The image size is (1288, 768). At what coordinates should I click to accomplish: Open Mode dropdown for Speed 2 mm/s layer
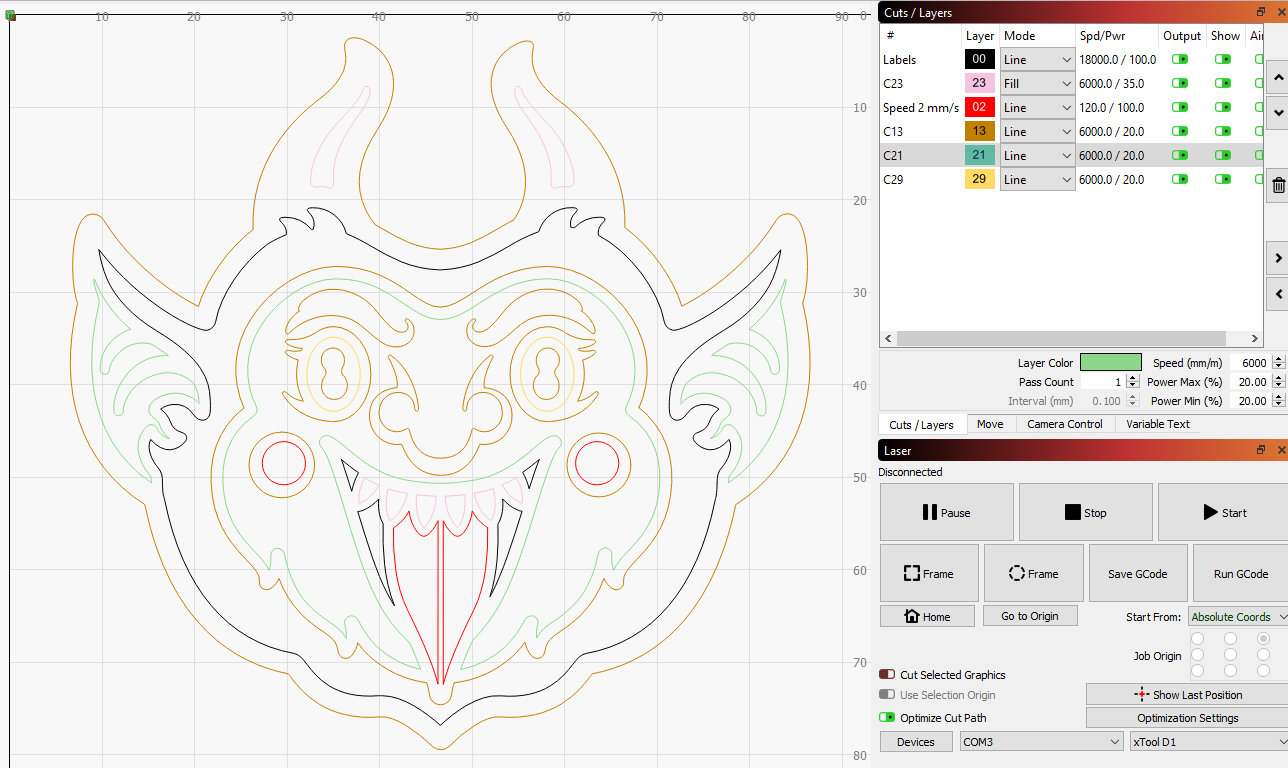[1037, 107]
